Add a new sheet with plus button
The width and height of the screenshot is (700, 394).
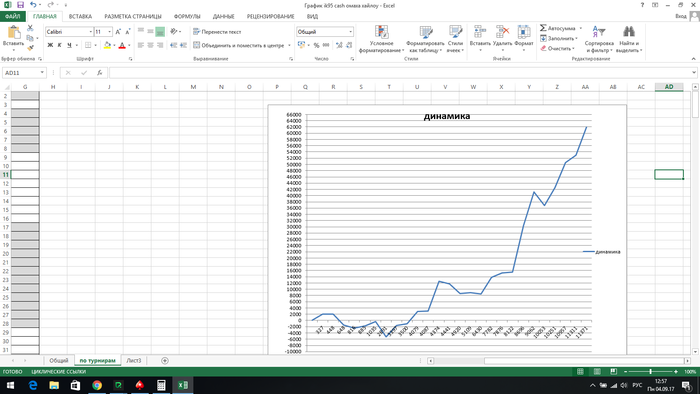coord(165,361)
